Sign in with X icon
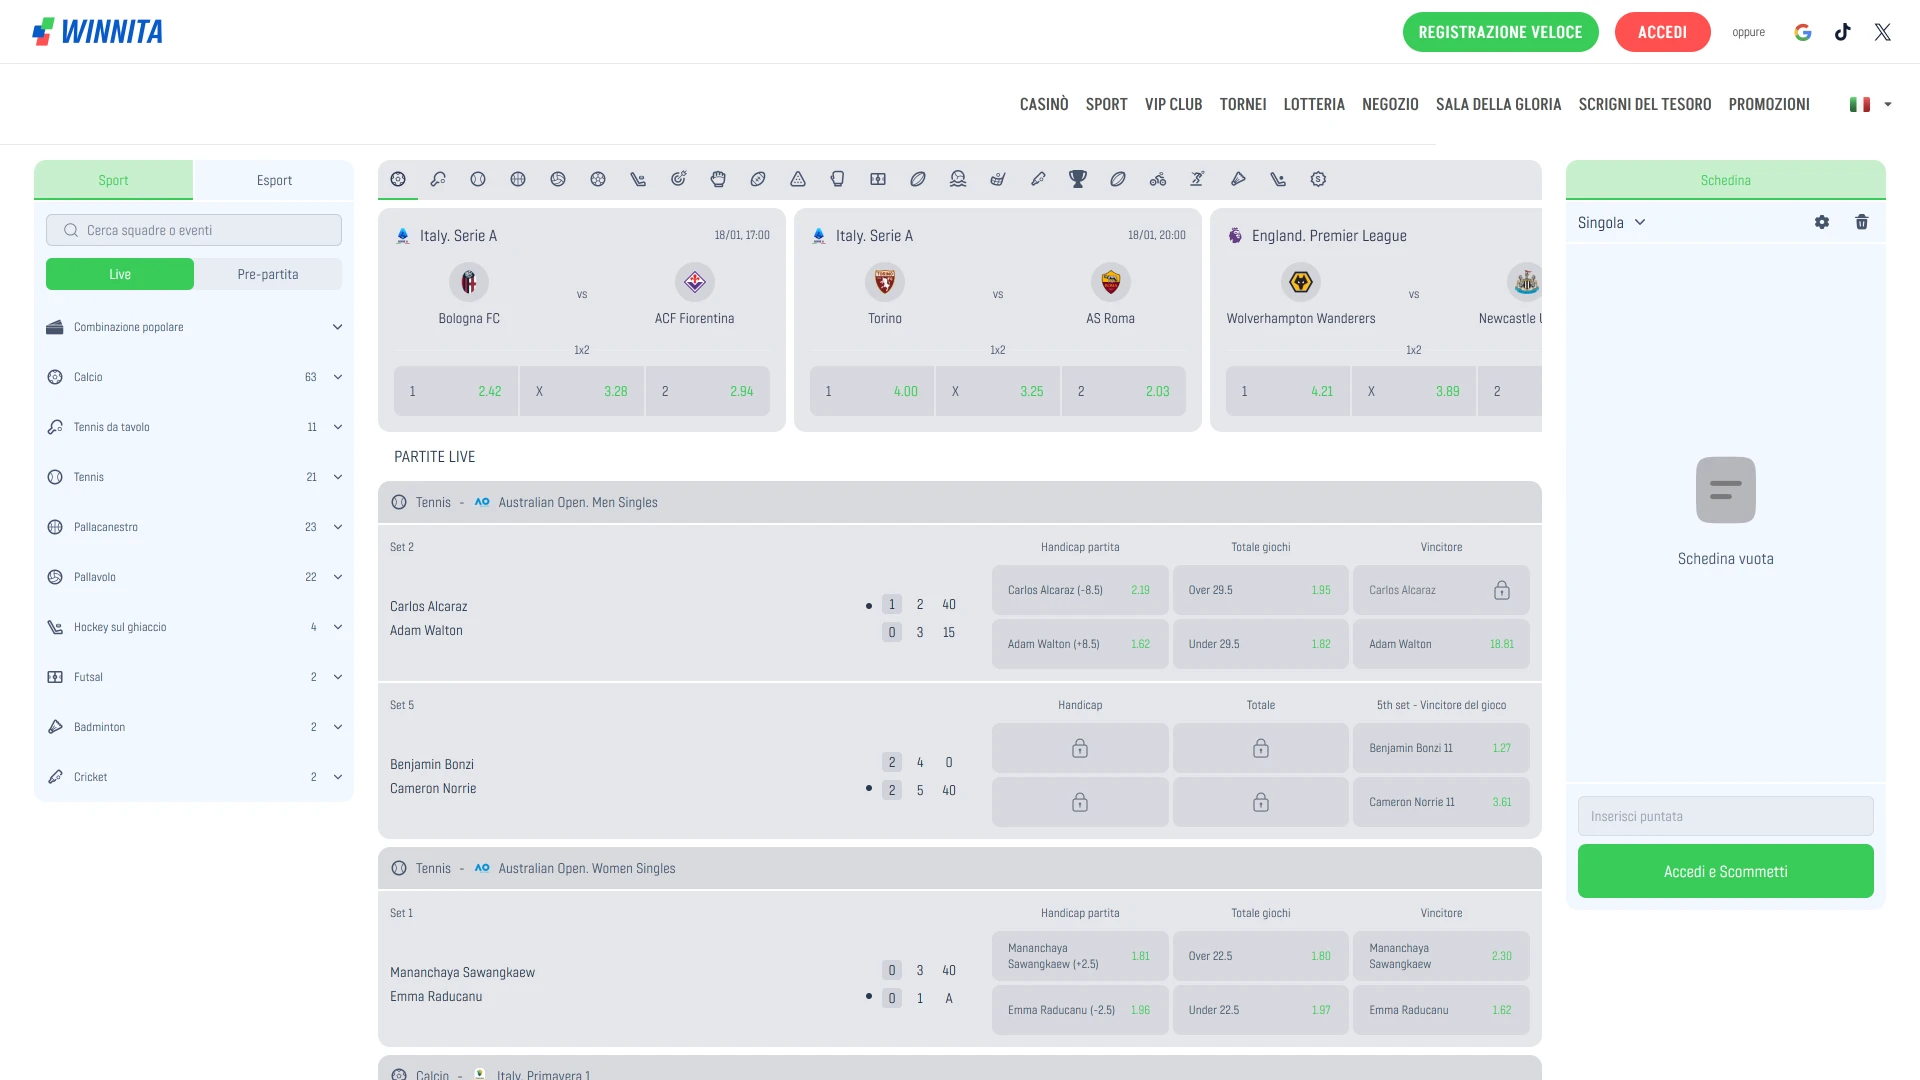Screen dimensions: 1920x1080 click(x=1883, y=32)
